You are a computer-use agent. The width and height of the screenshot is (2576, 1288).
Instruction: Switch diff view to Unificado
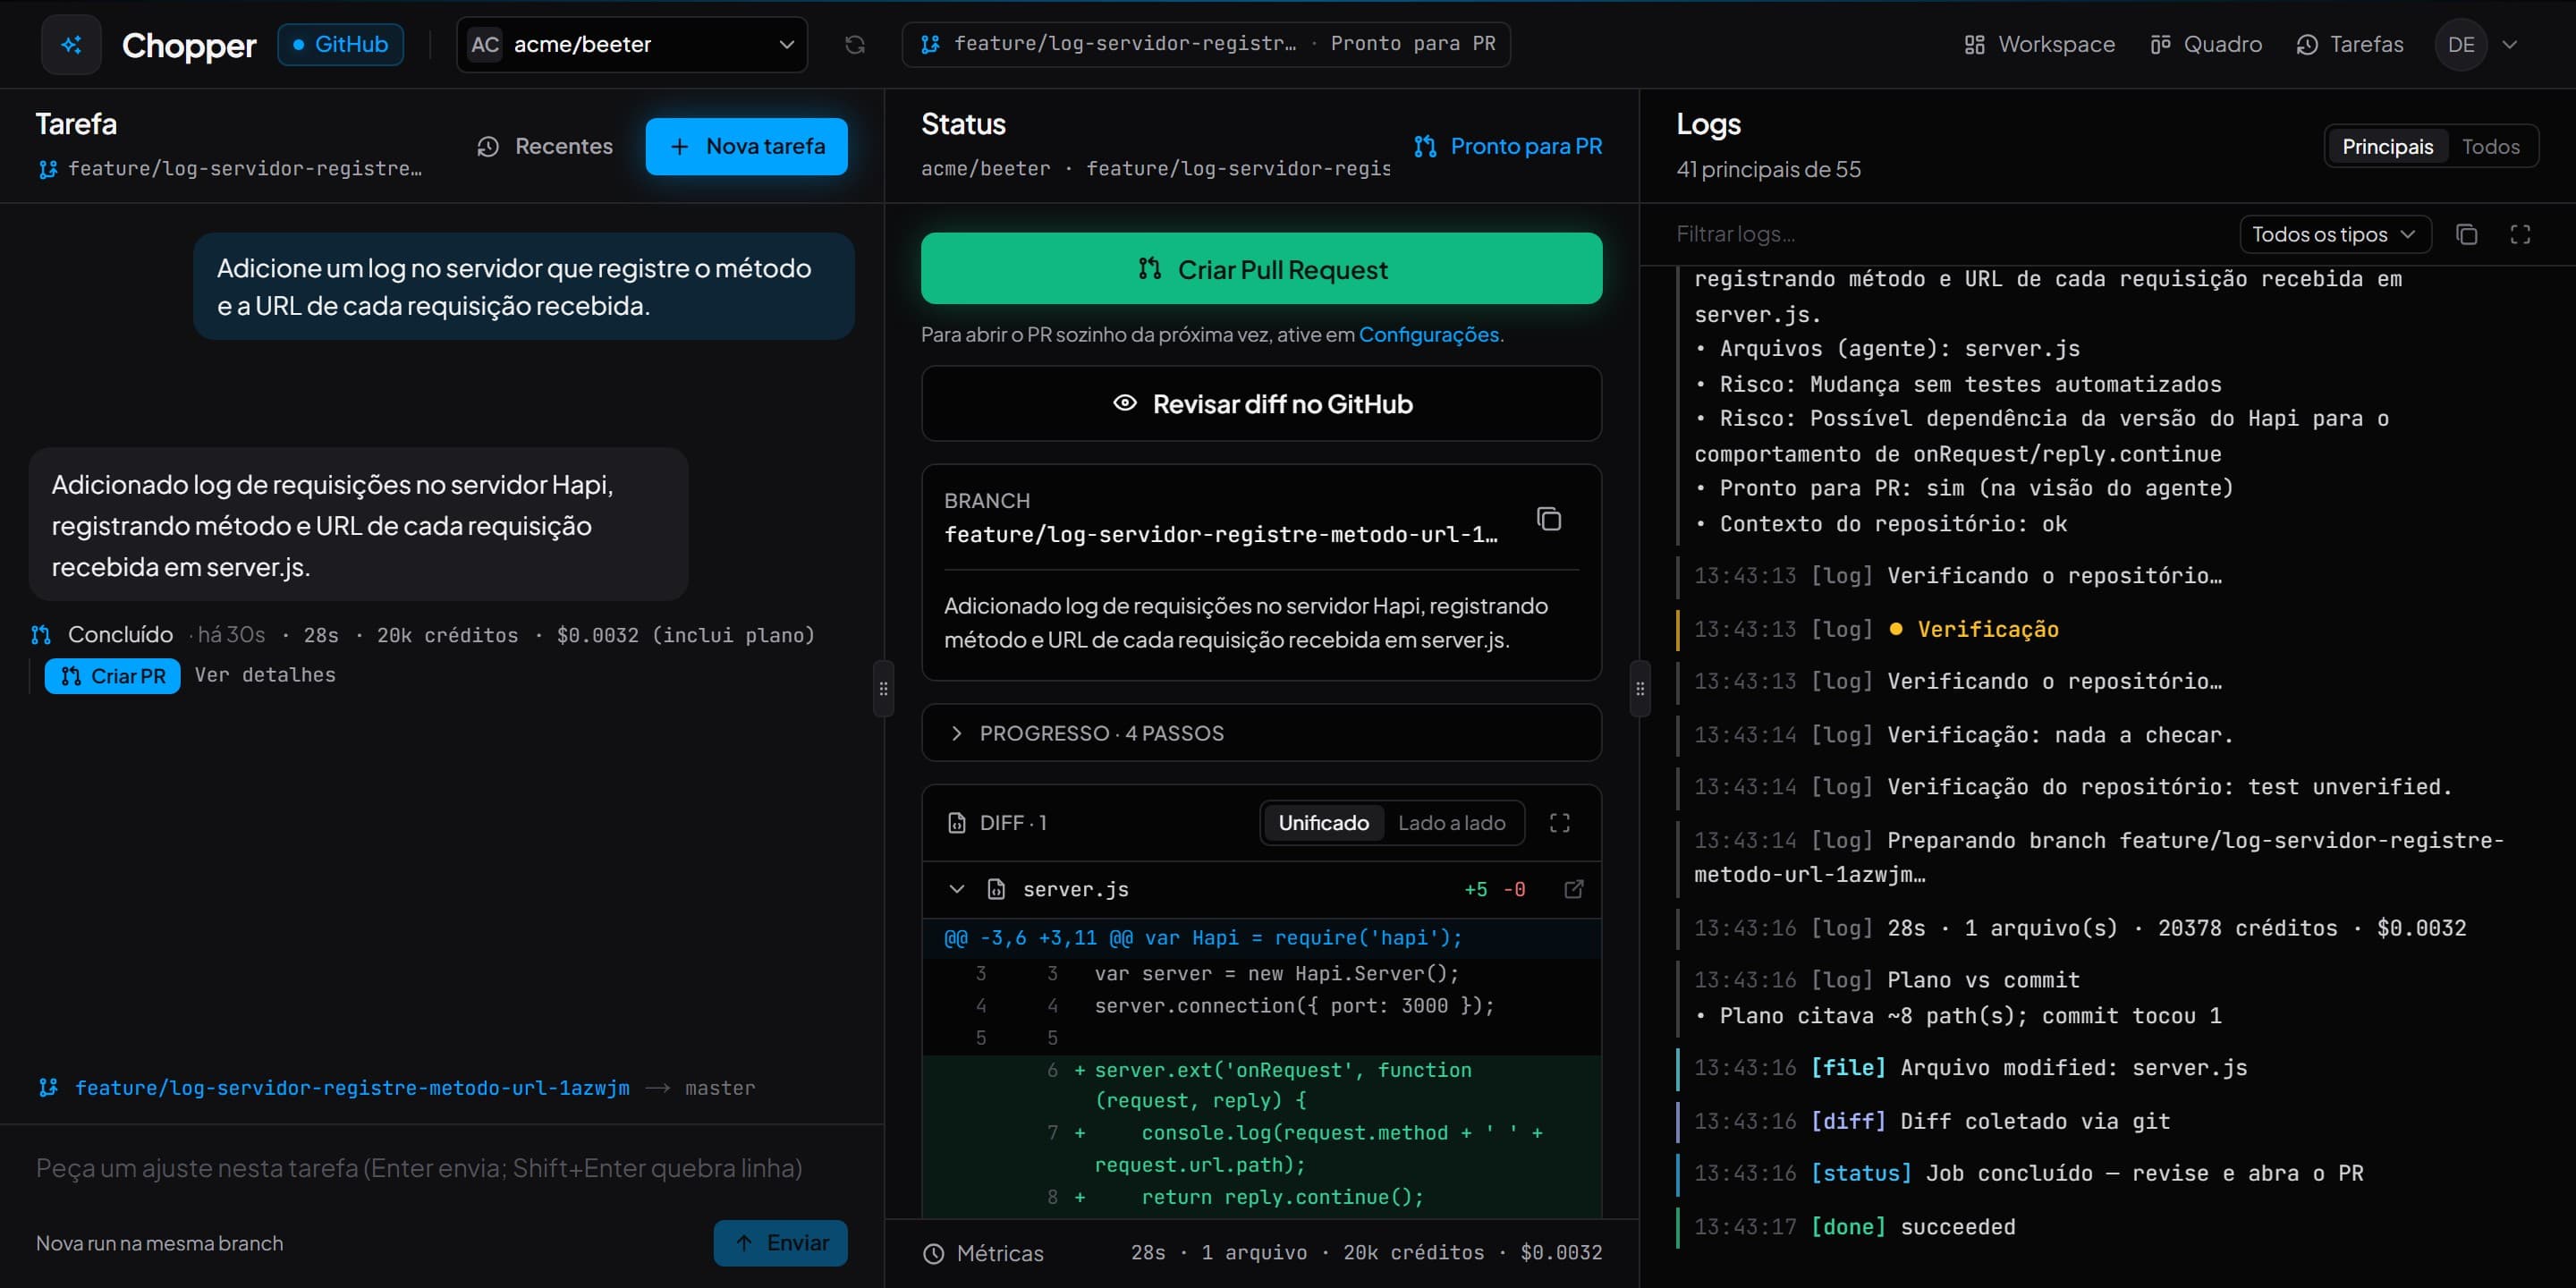point(1323,822)
